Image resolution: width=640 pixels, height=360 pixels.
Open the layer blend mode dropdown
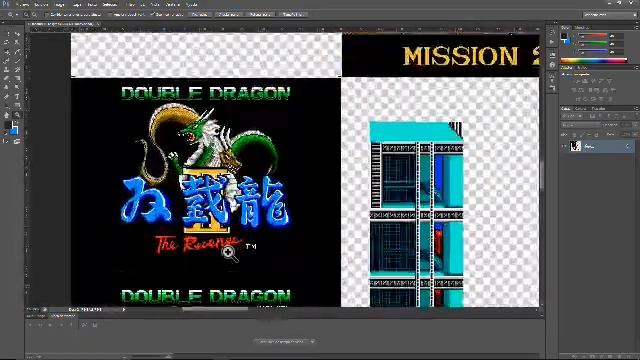581,125
